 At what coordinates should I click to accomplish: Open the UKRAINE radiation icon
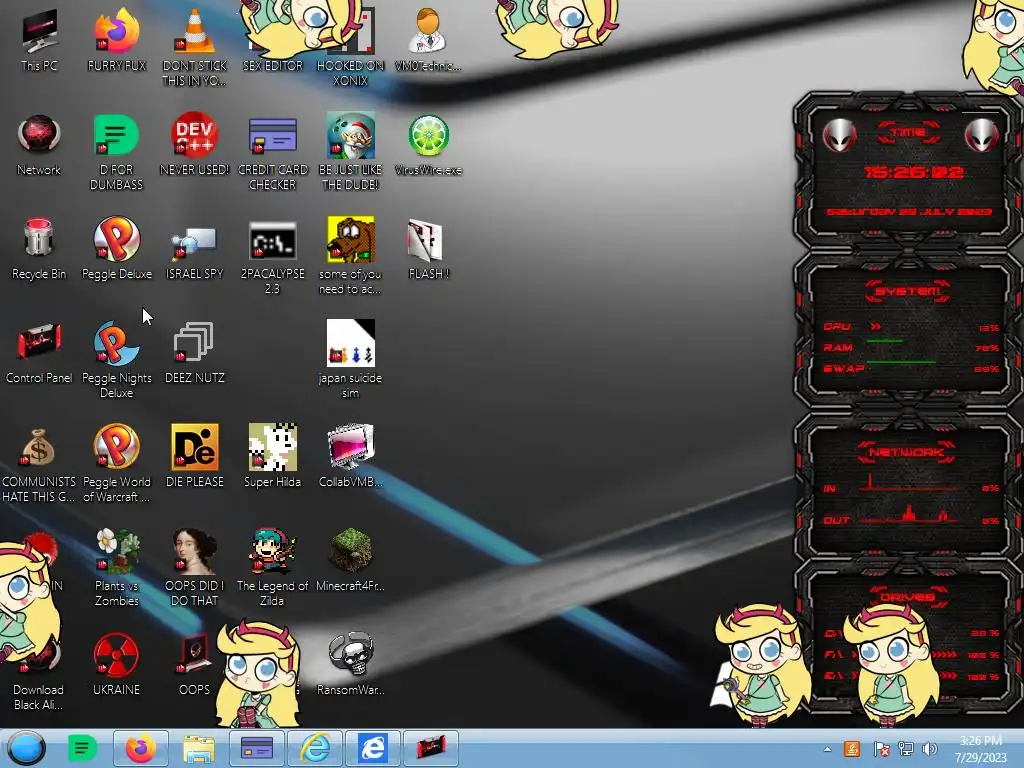[x=116, y=665]
